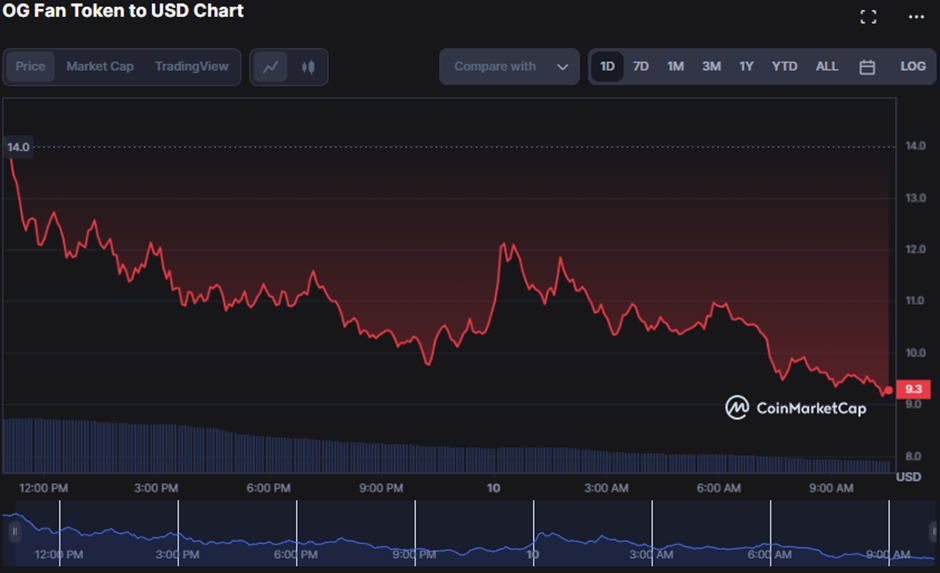Select the Price tab

[x=30, y=67]
